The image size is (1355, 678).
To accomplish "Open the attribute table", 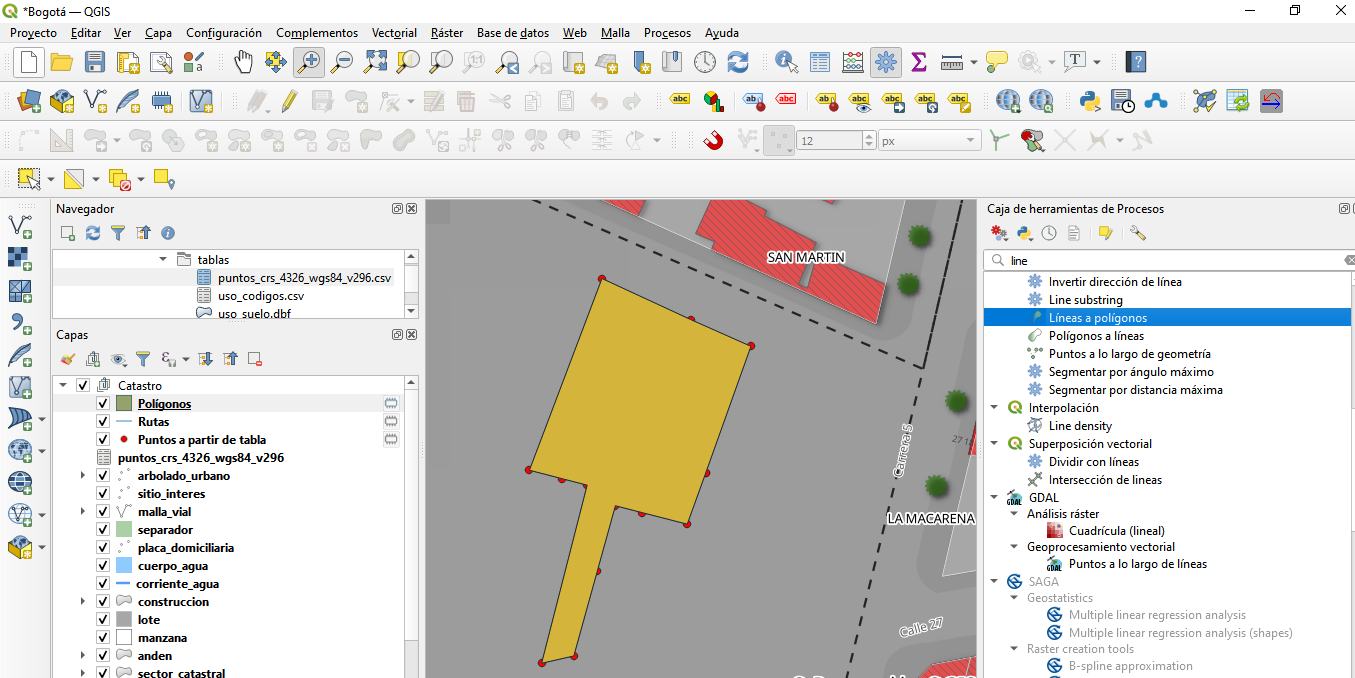I will 820,62.
